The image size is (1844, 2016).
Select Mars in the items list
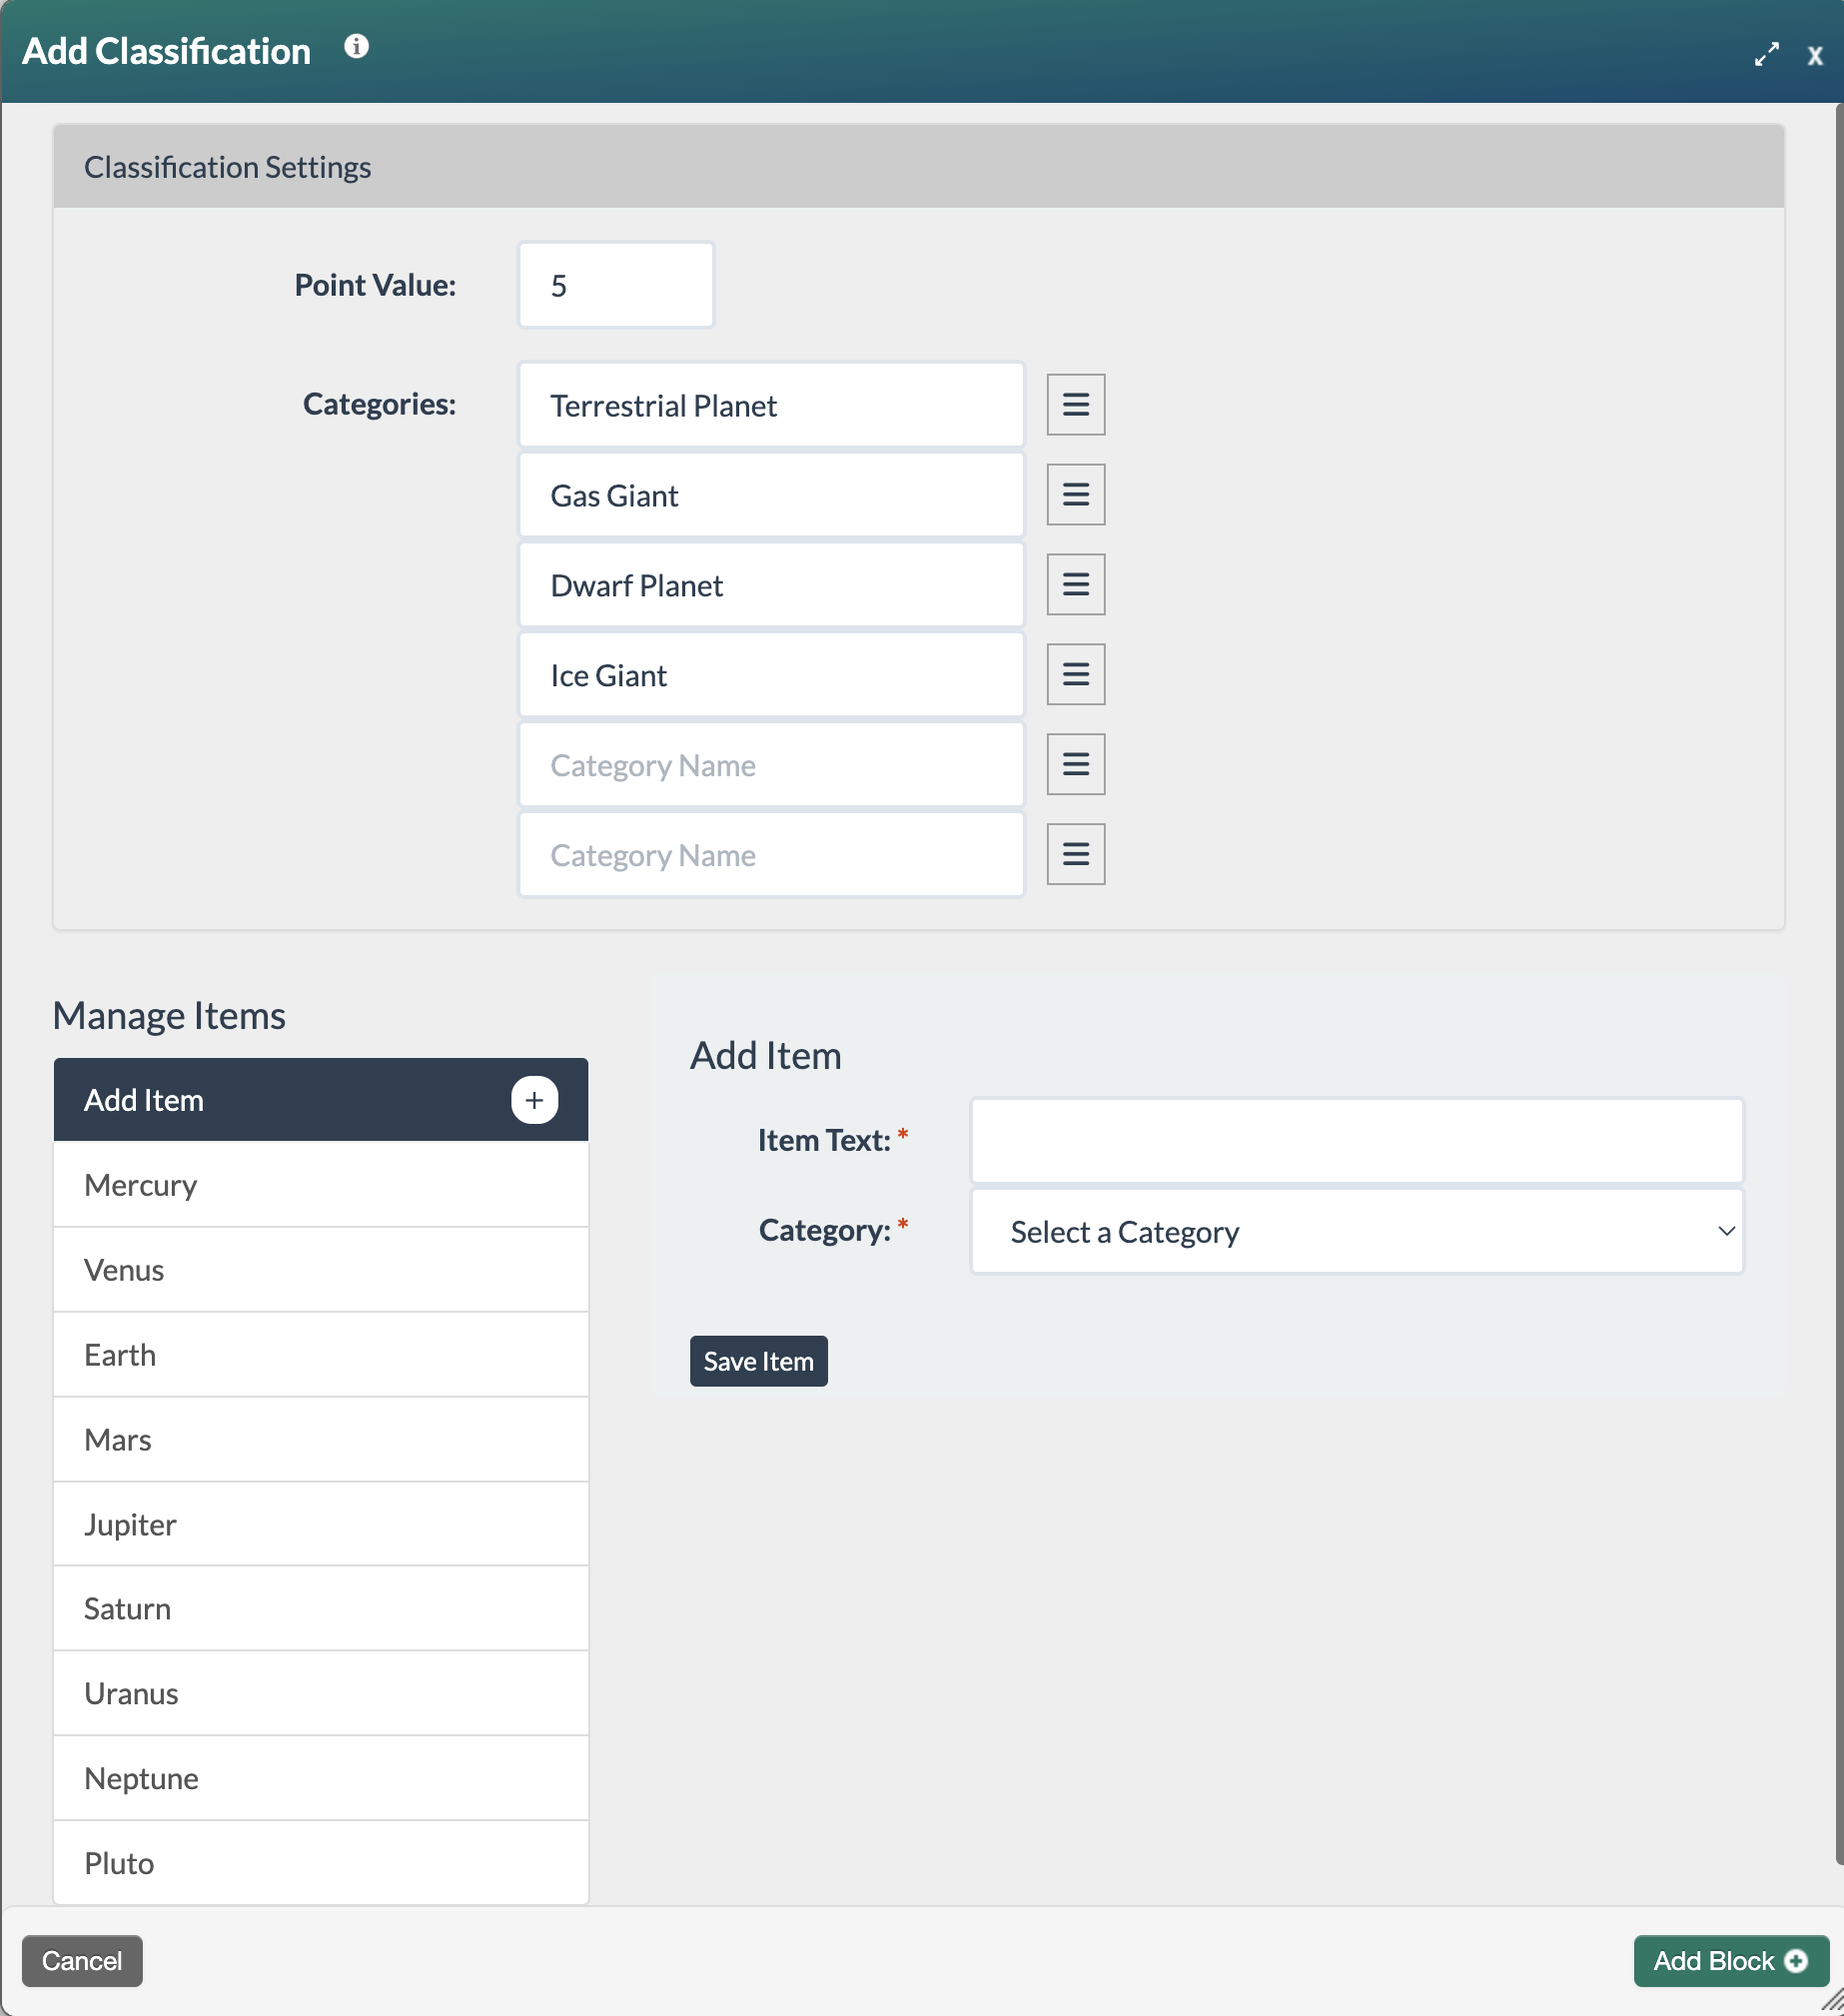321,1440
